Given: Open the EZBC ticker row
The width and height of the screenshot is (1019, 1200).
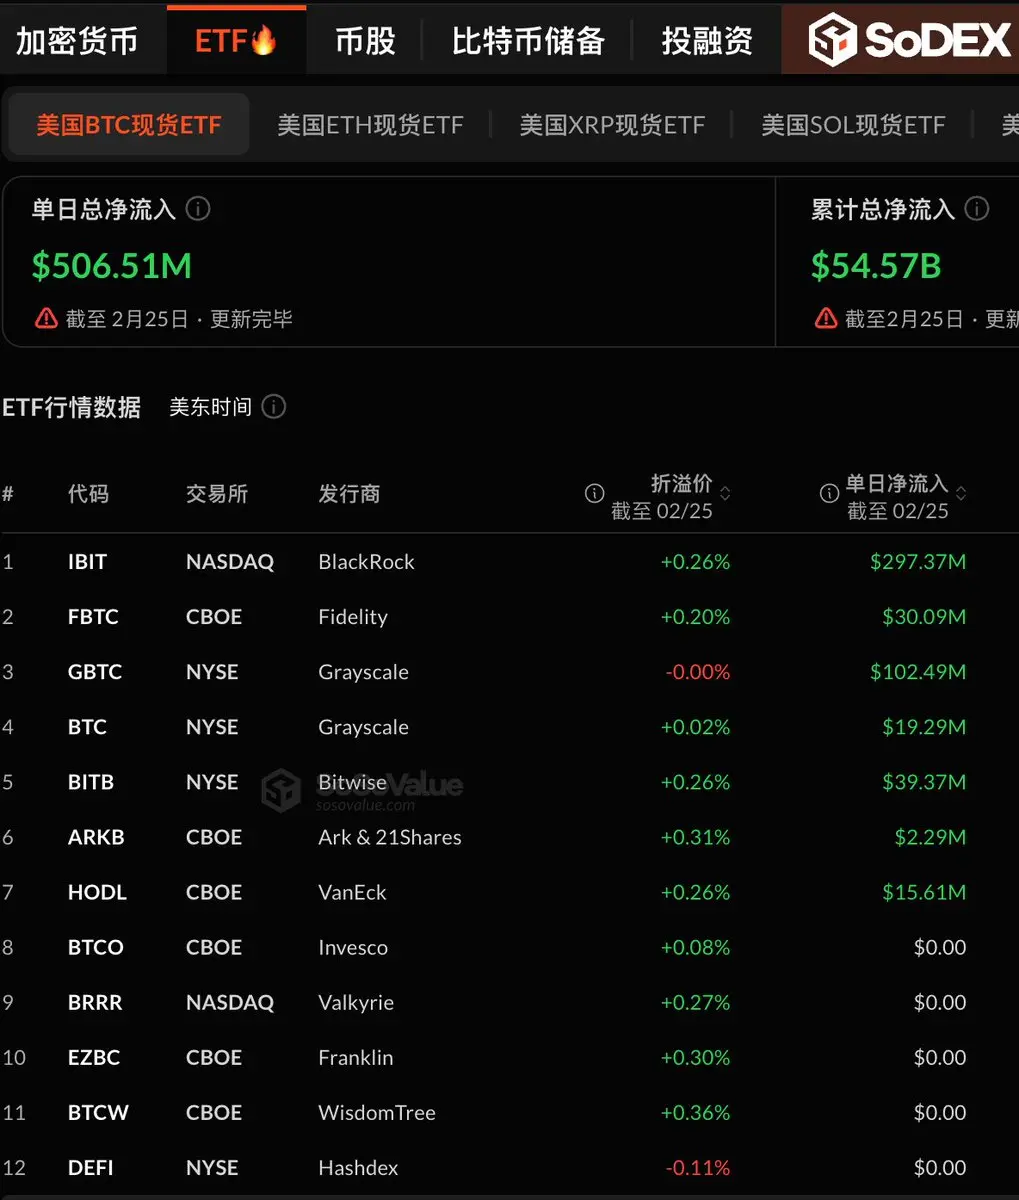Looking at the screenshot, I should coord(94,1057).
